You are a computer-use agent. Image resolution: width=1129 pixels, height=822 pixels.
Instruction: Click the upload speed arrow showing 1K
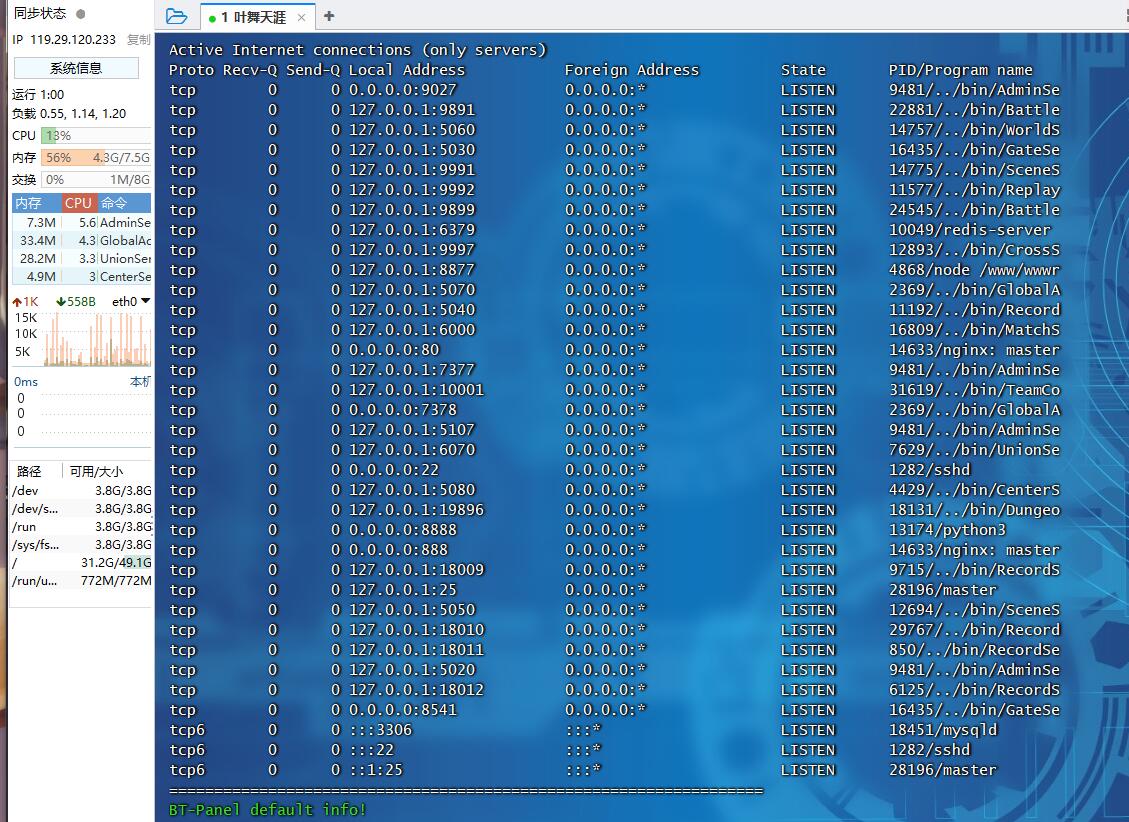tap(17, 302)
